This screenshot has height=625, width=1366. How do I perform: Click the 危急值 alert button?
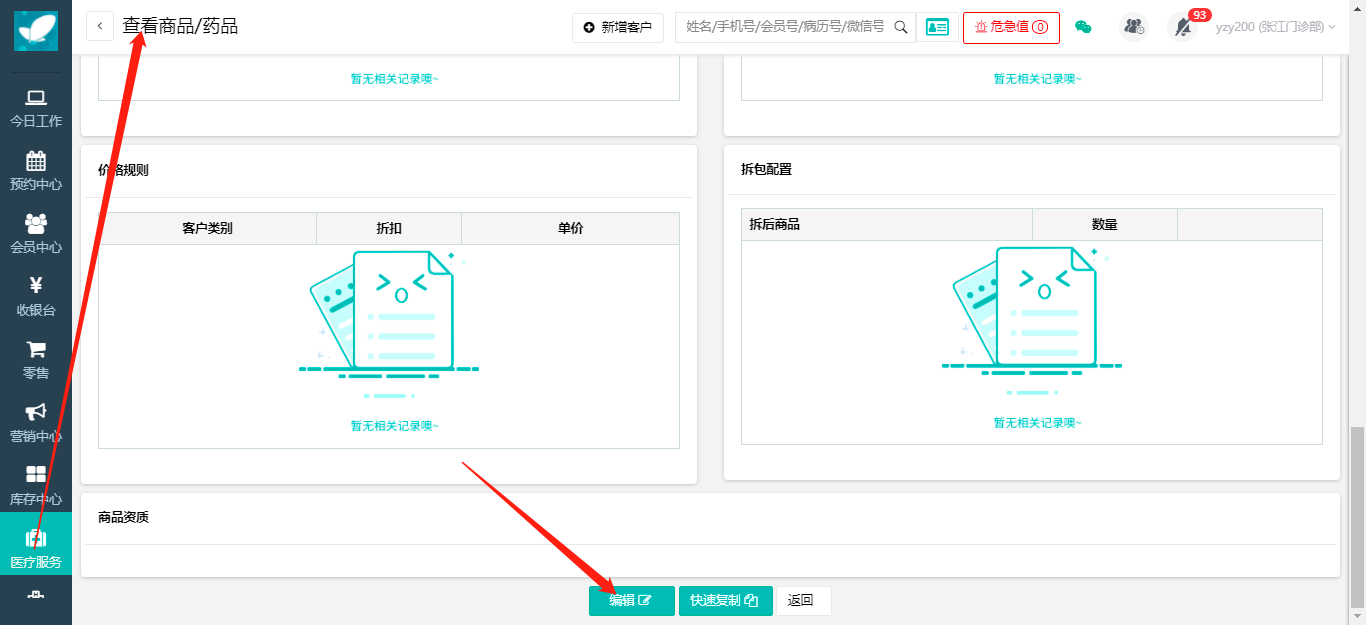[1011, 27]
